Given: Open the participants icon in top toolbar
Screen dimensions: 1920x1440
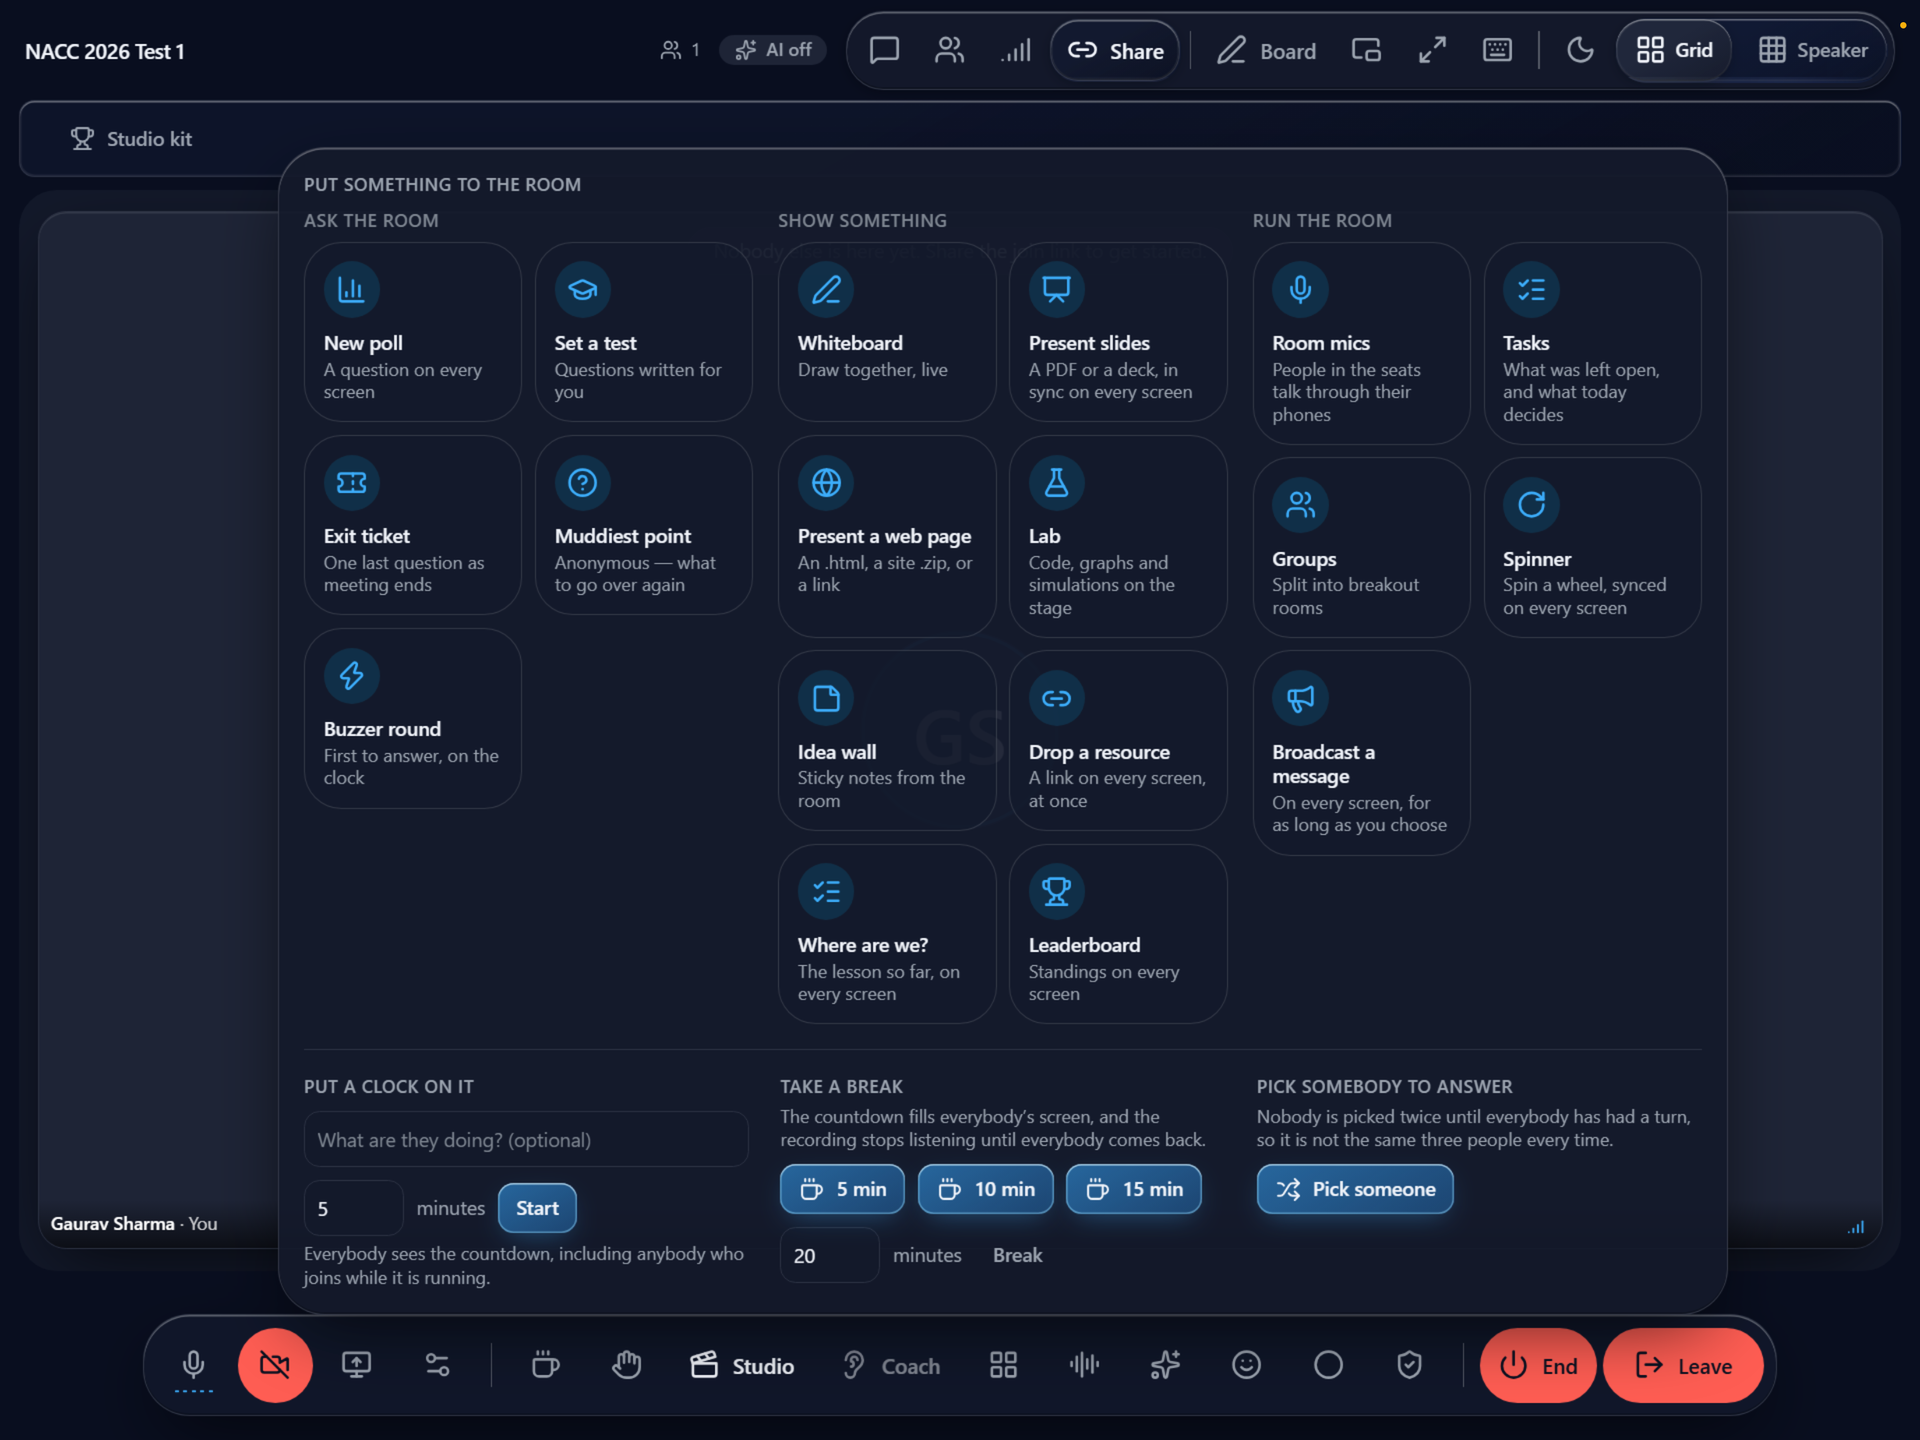Looking at the screenshot, I should (949, 50).
